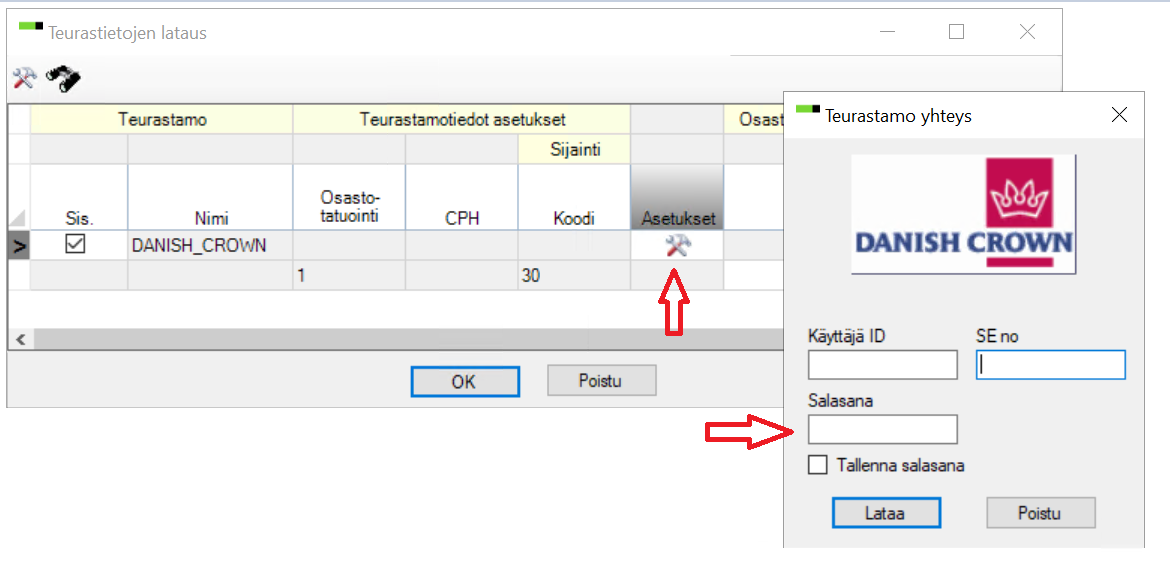Click the horizontal scrollbar left arrow
The width and height of the screenshot is (1170, 588).
[x=21, y=339]
